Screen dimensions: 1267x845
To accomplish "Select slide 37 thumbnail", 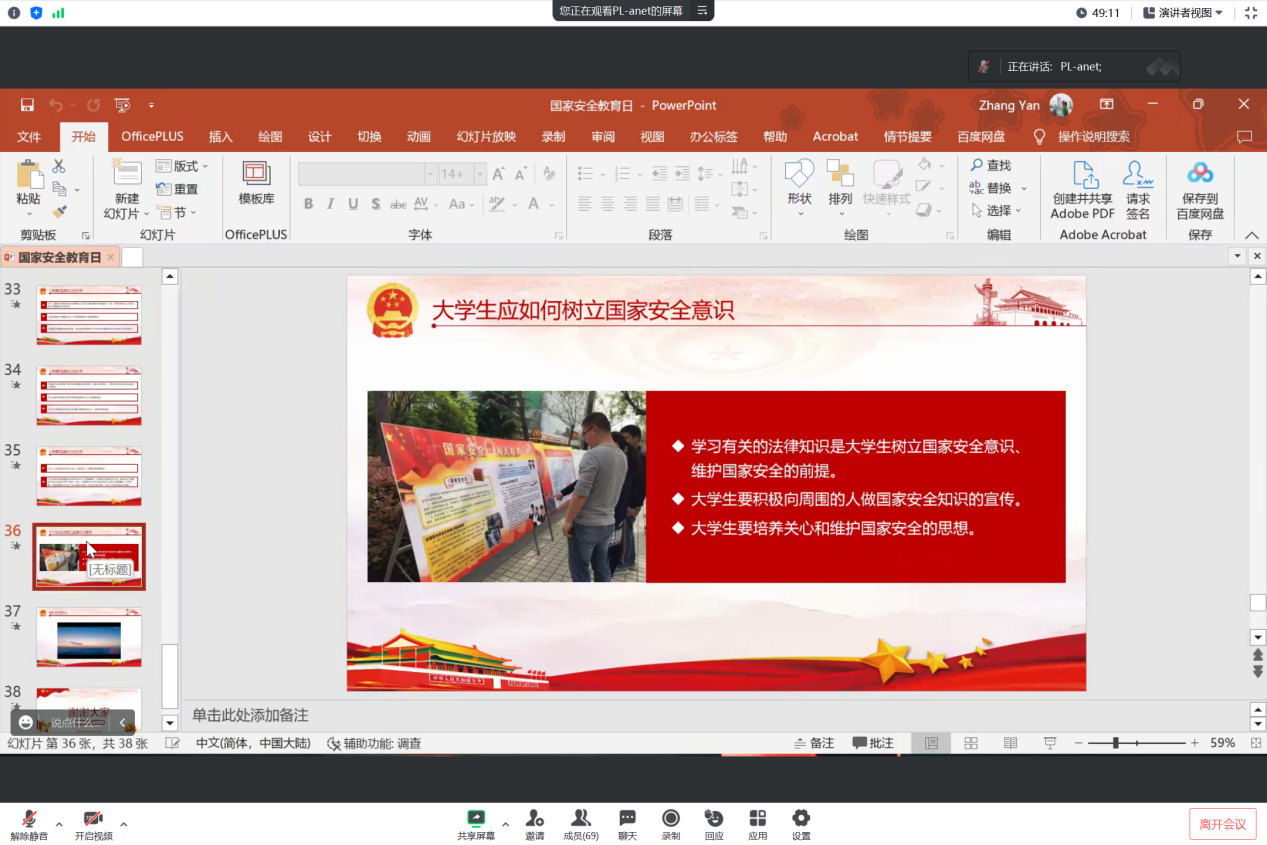I will click(x=89, y=637).
